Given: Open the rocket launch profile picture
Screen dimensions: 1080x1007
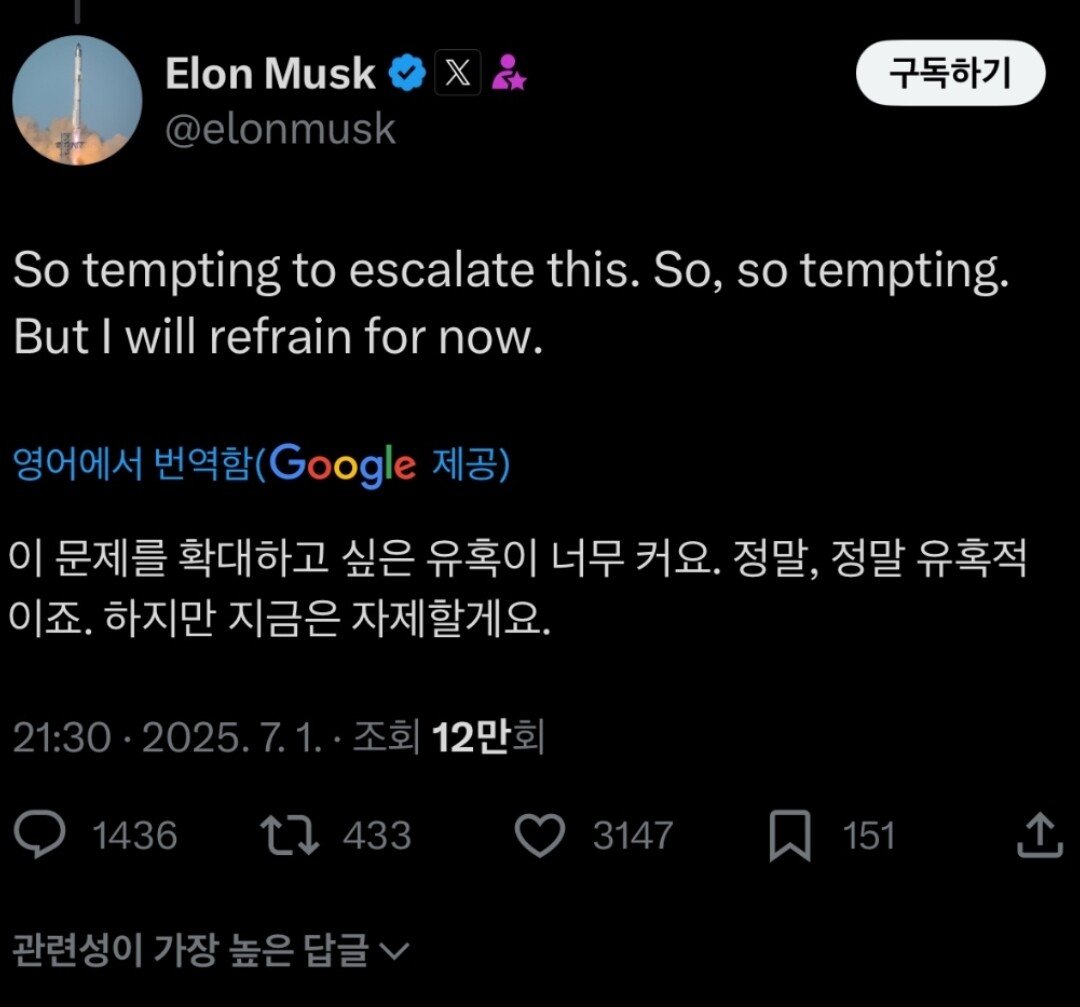Looking at the screenshot, I should tap(77, 100).
